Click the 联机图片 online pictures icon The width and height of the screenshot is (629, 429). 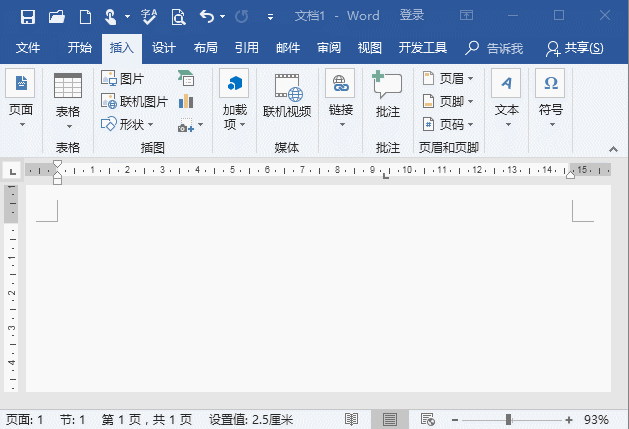134,101
